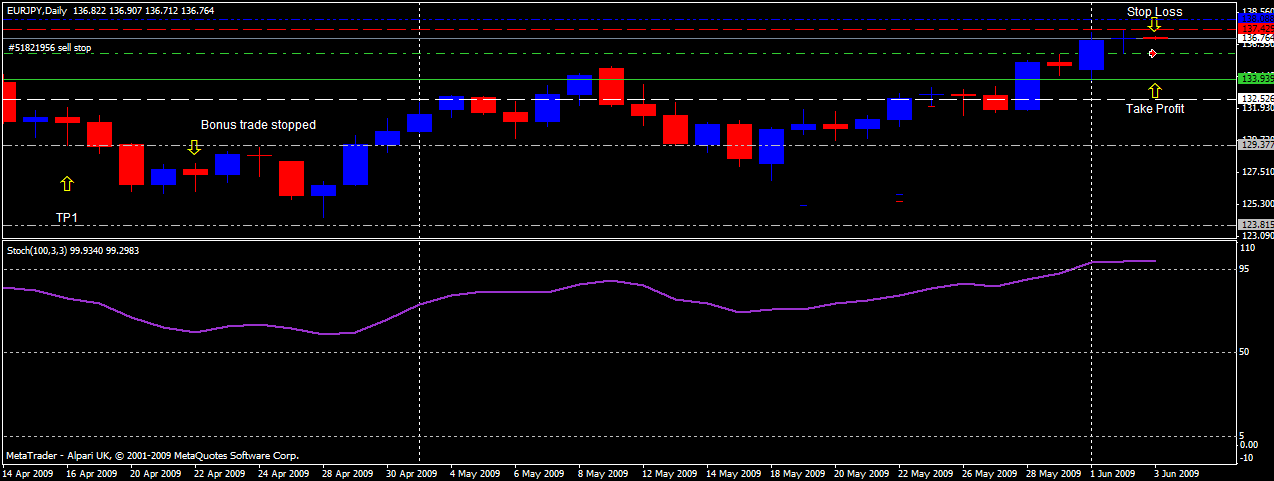This screenshot has height=481, width=1274.
Task: Select the yellow up arrow above Take Profit
Action: (1155, 91)
